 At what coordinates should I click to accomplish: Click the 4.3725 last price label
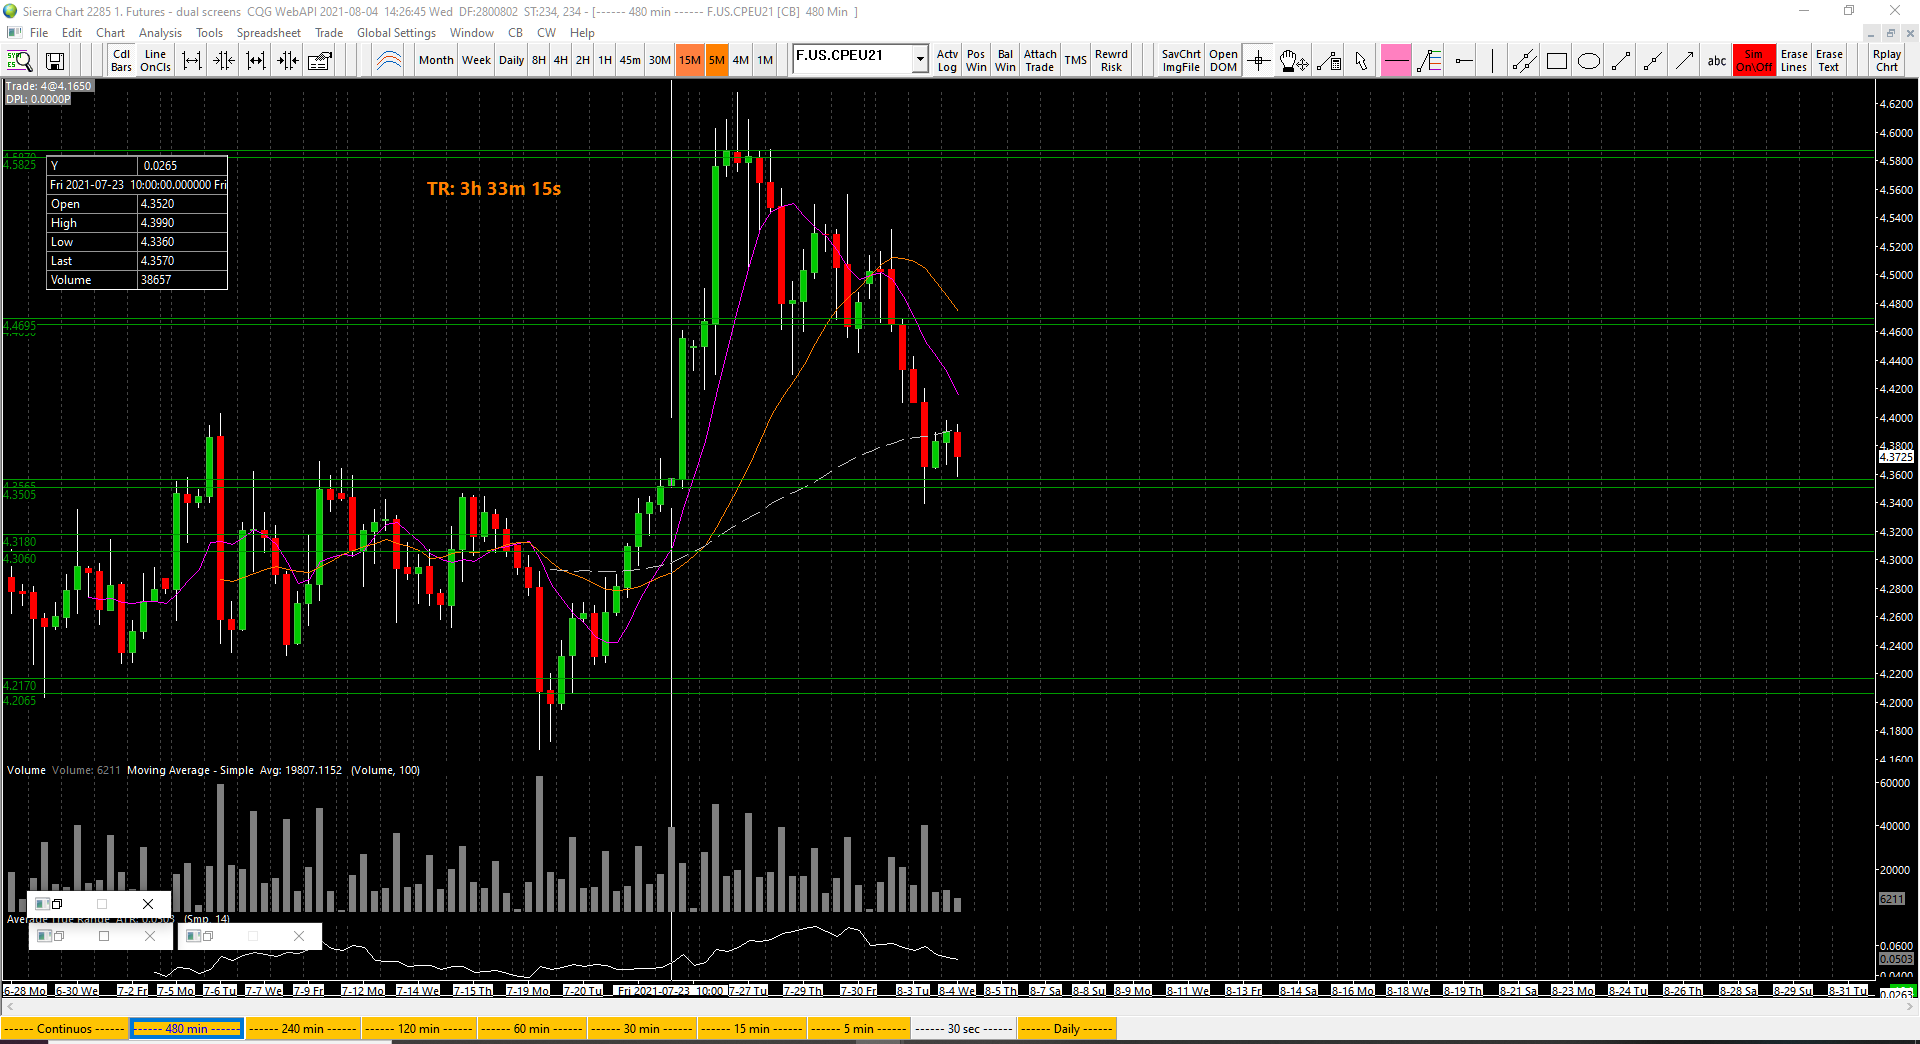click(x=1896, y=457)
